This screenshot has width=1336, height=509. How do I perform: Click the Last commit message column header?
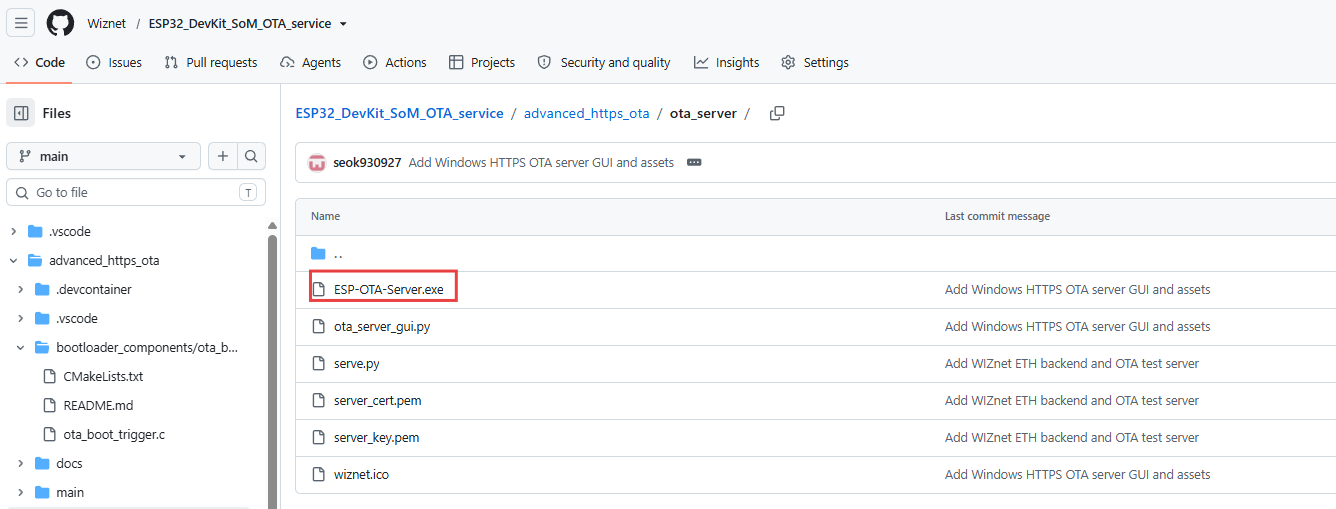tap(997, 216)
